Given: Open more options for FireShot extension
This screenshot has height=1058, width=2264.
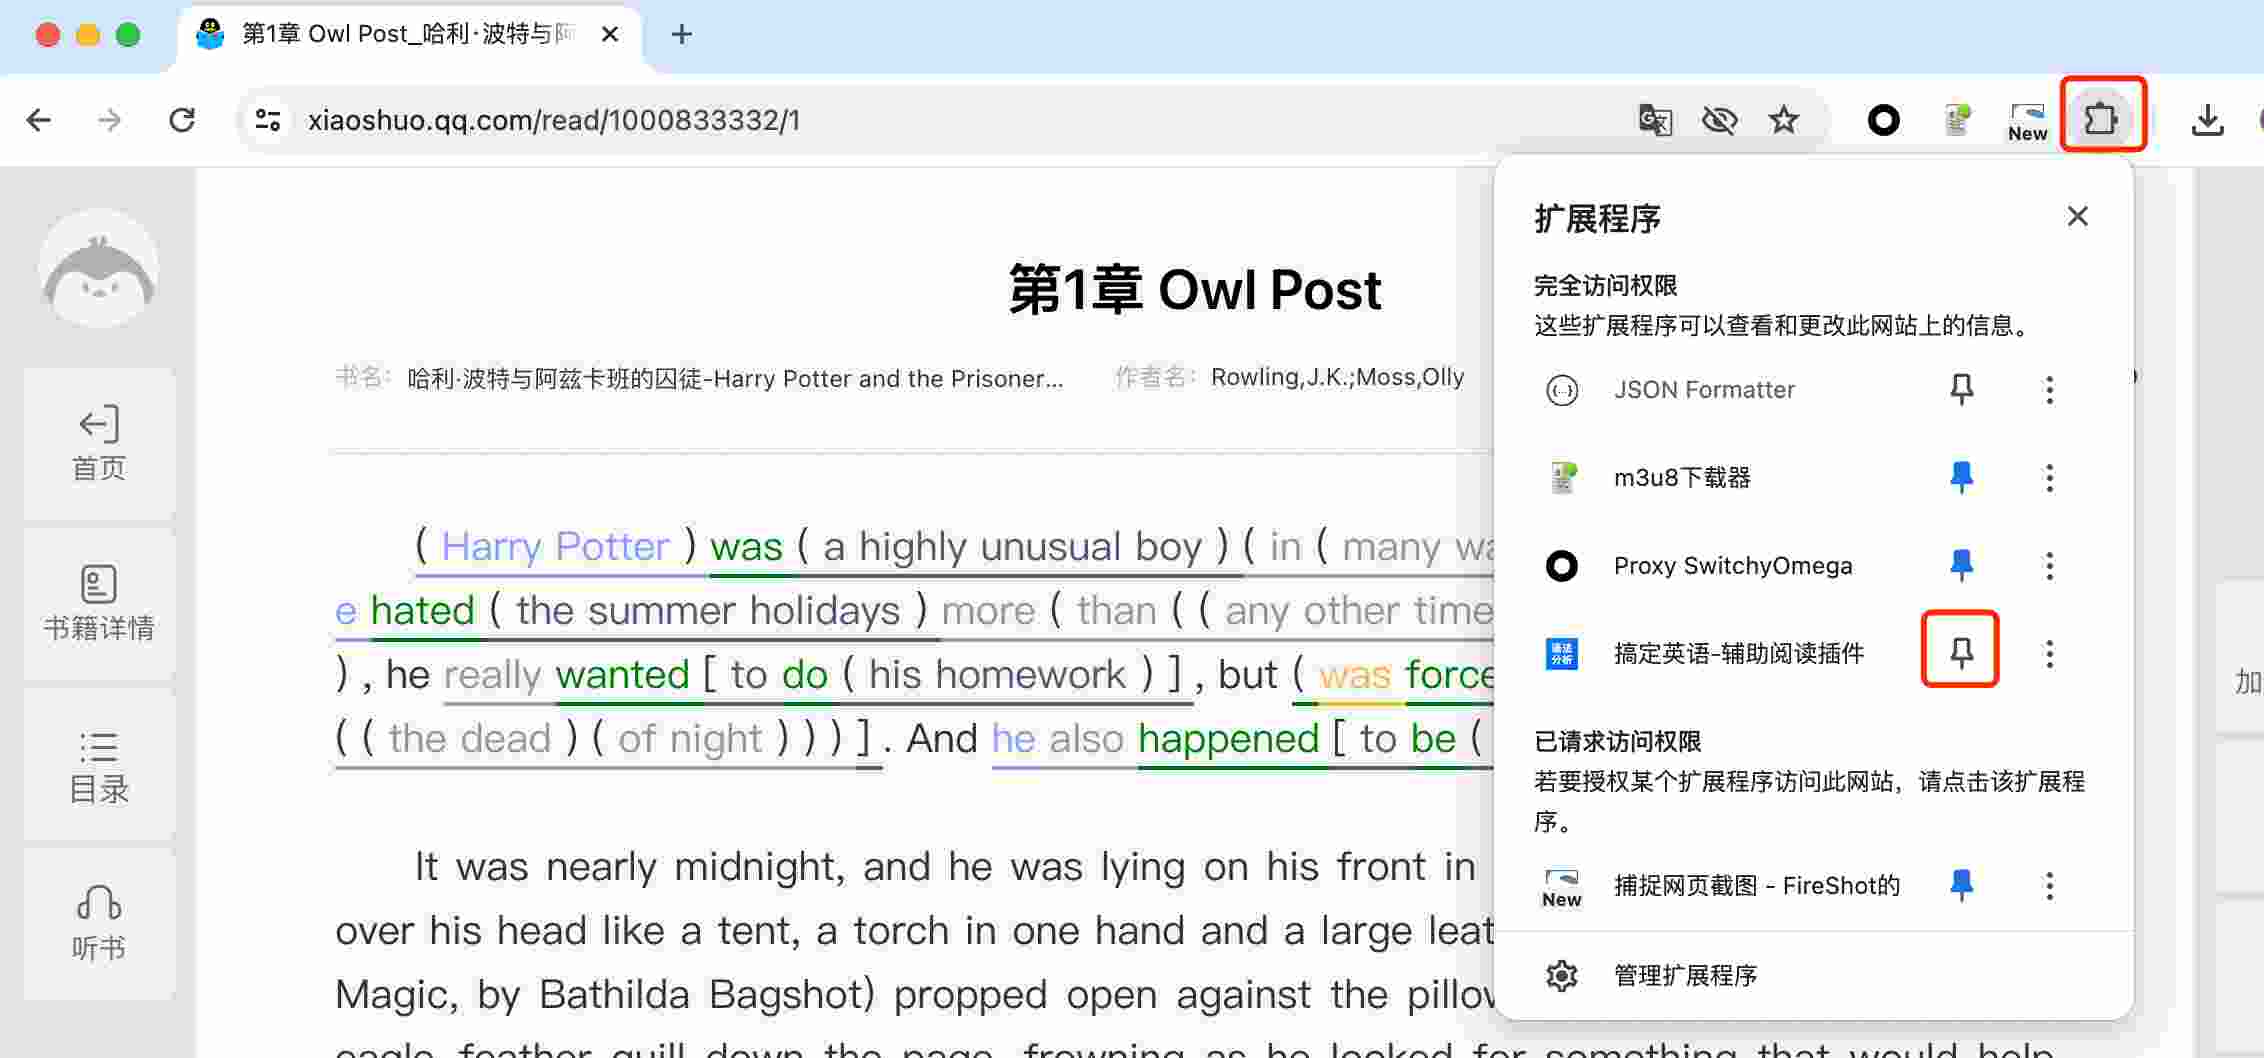Looking at the screenshot, I should (x=2049, y=885).
